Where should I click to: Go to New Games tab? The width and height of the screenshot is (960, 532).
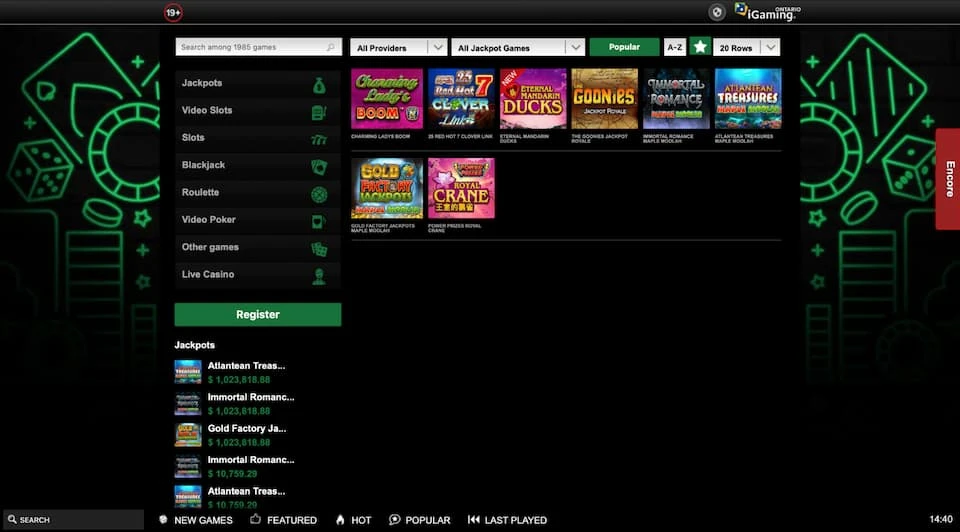click(x=196, y=520)
